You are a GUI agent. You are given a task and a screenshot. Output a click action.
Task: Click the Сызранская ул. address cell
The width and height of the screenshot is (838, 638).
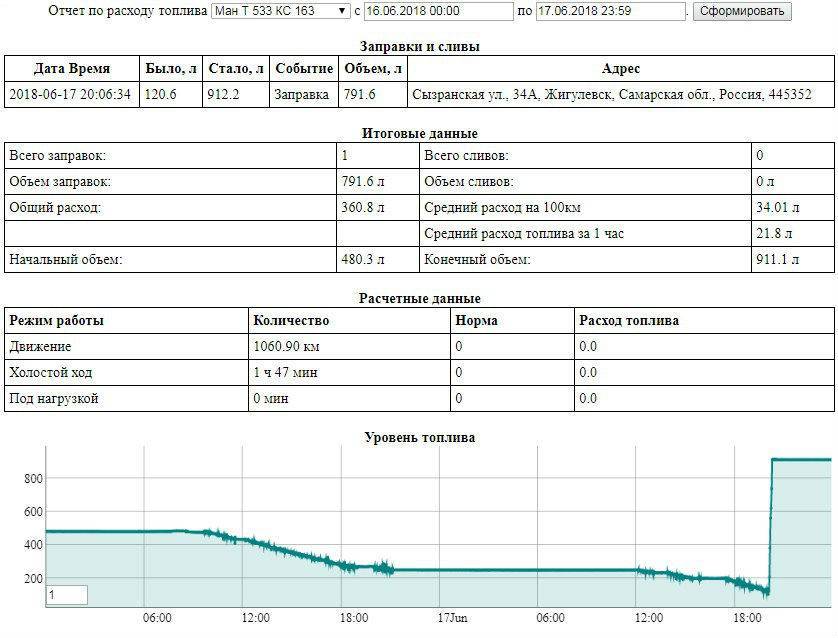pos(610,95)
